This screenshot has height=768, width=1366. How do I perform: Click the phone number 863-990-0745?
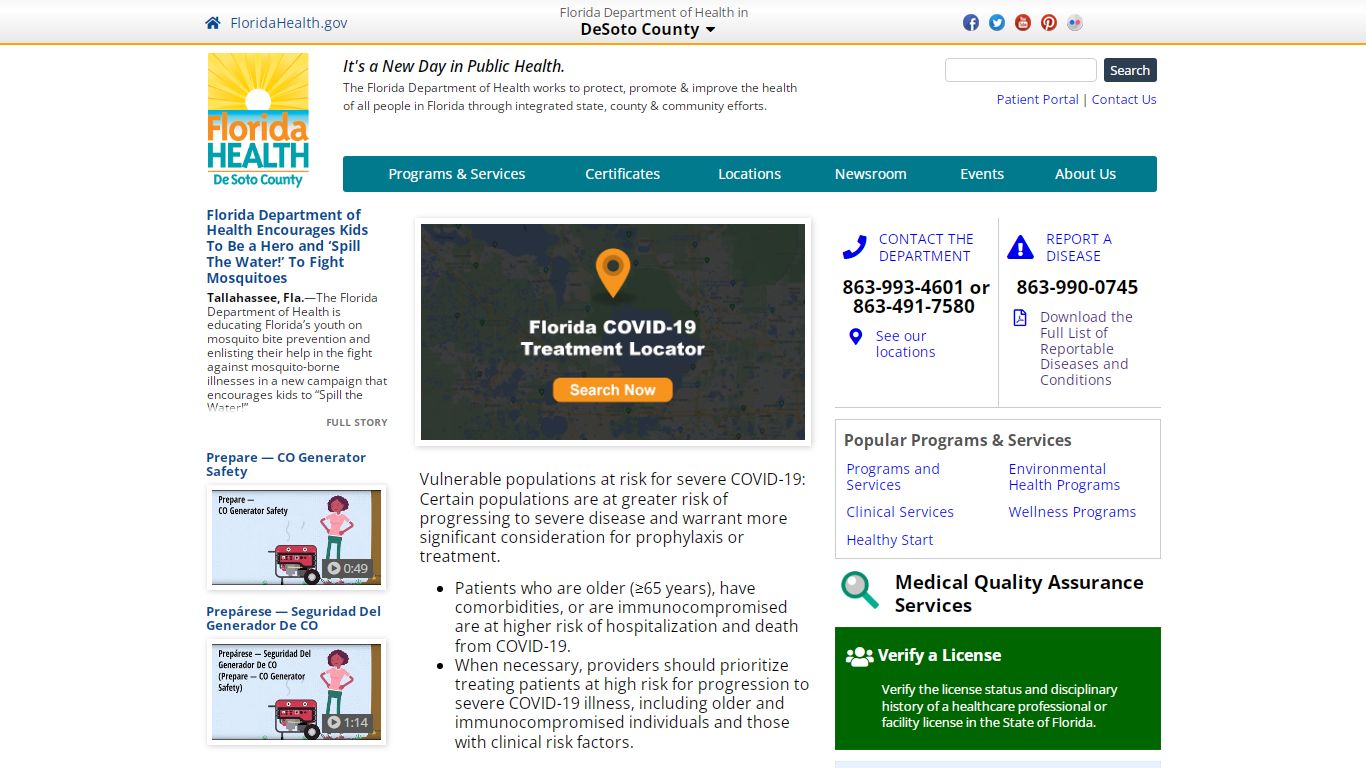(1077, 287)
